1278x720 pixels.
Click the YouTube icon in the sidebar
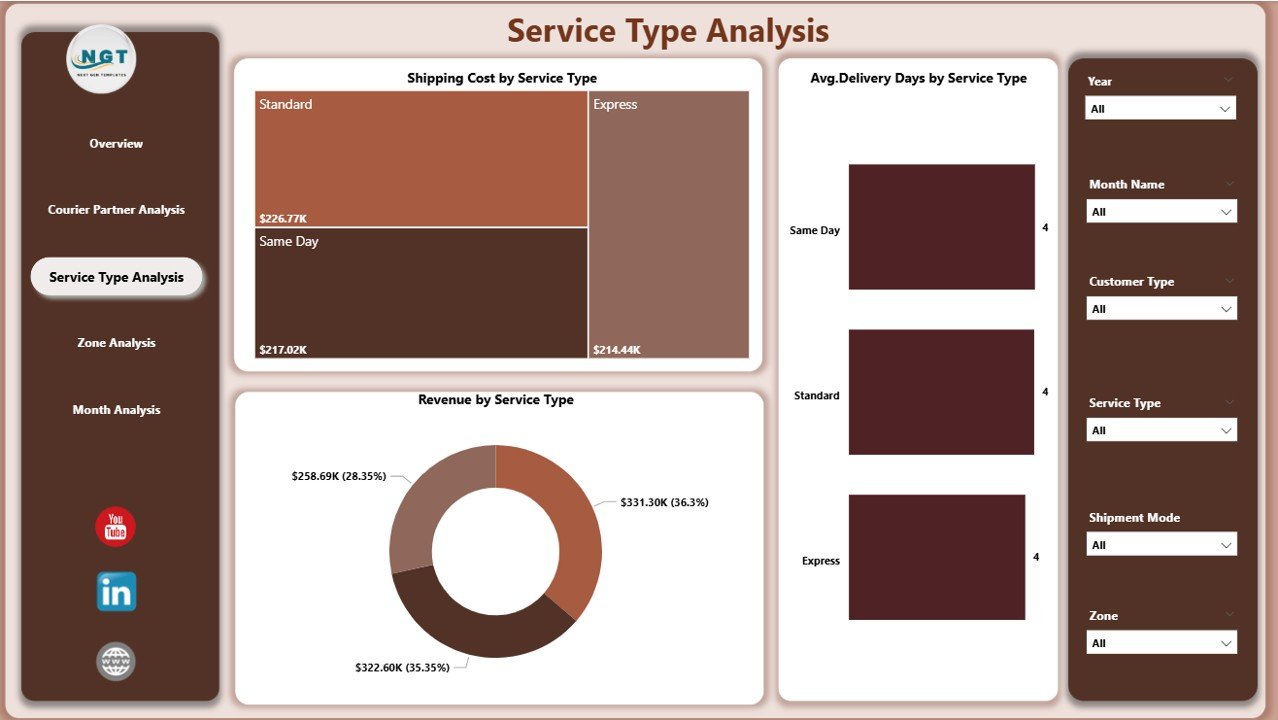(115, 527)
